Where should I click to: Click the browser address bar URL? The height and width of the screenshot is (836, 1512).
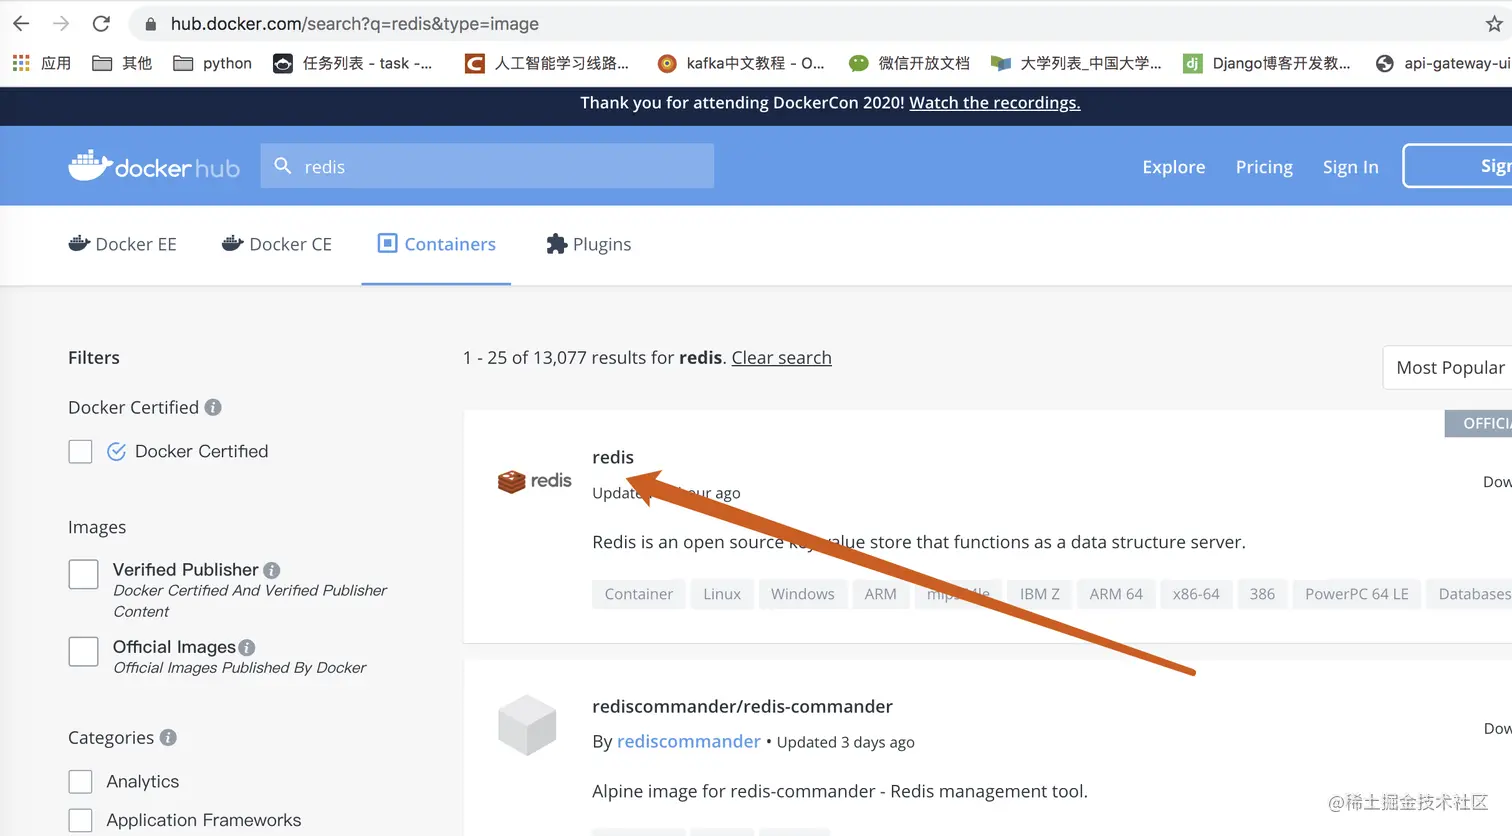(x=354, y=23)
